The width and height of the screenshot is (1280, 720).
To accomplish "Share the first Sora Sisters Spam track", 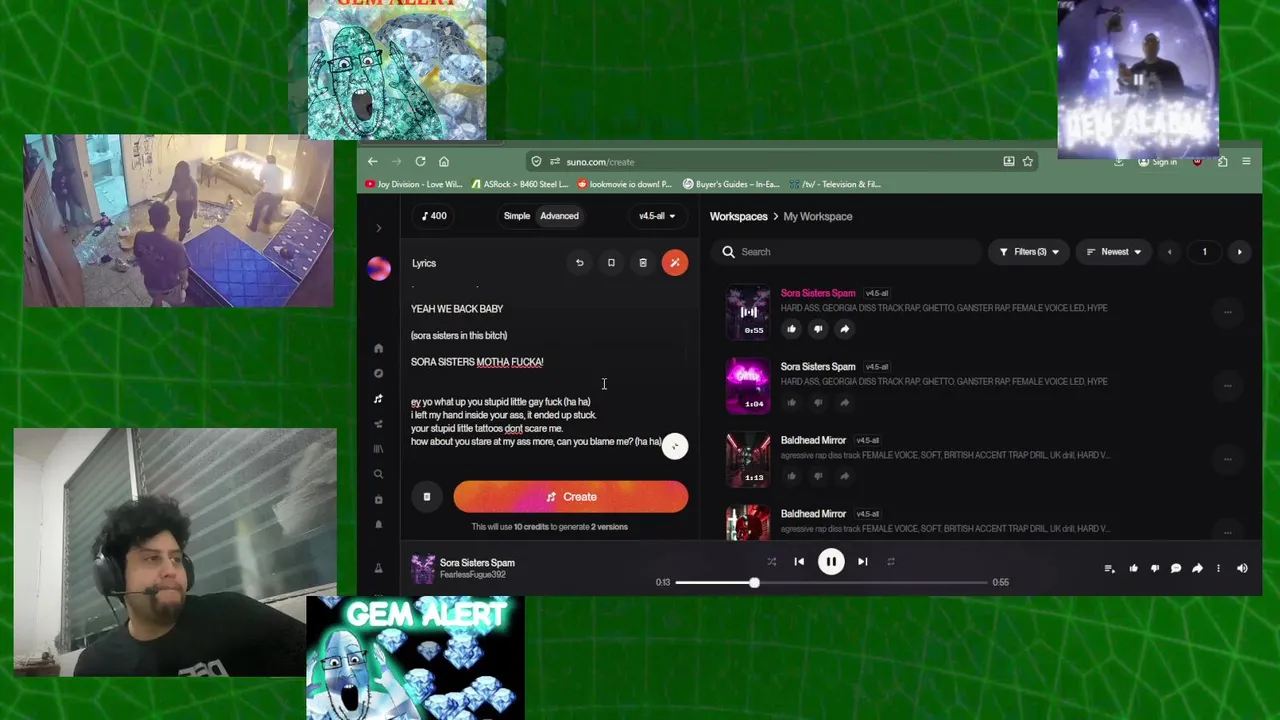I will pyautogui.click(x=844, y=329).
